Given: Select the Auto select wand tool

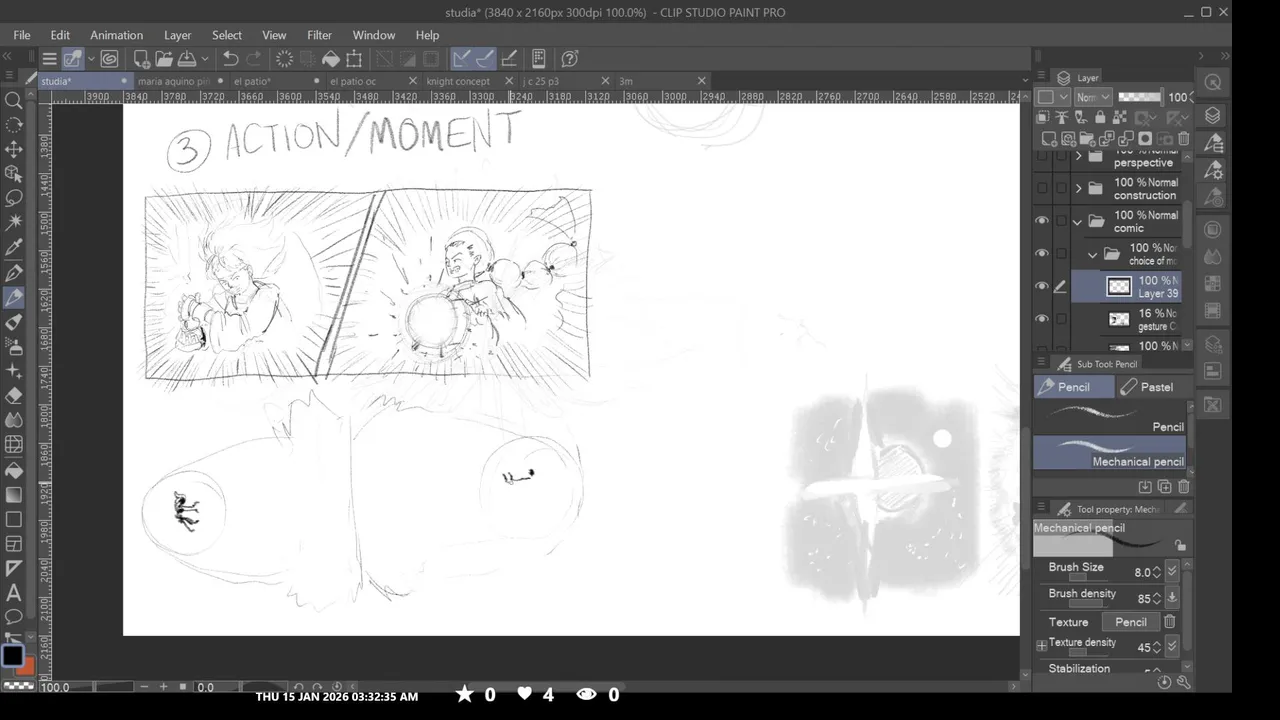Looking at the screenshot, I should 14,222.
